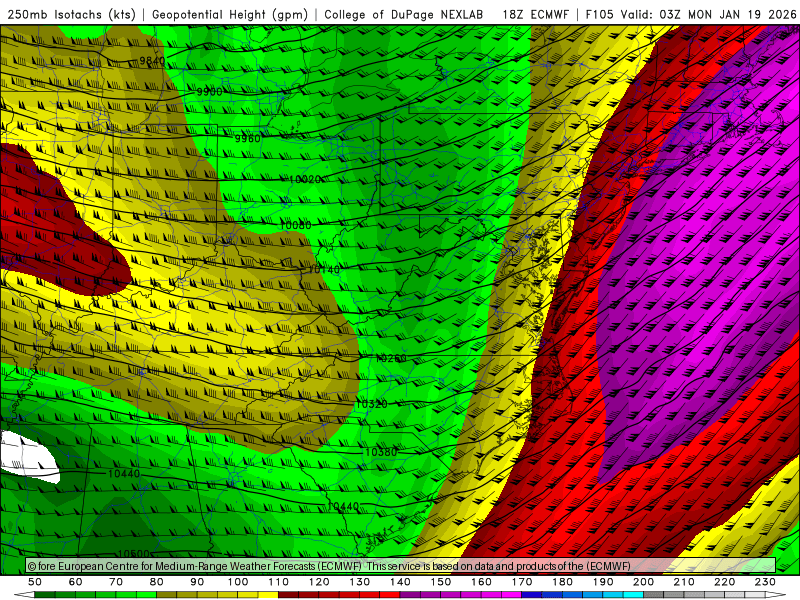800x600 pixels.
Task: Click the 130 value on the color scale
Action: (360, 582)
